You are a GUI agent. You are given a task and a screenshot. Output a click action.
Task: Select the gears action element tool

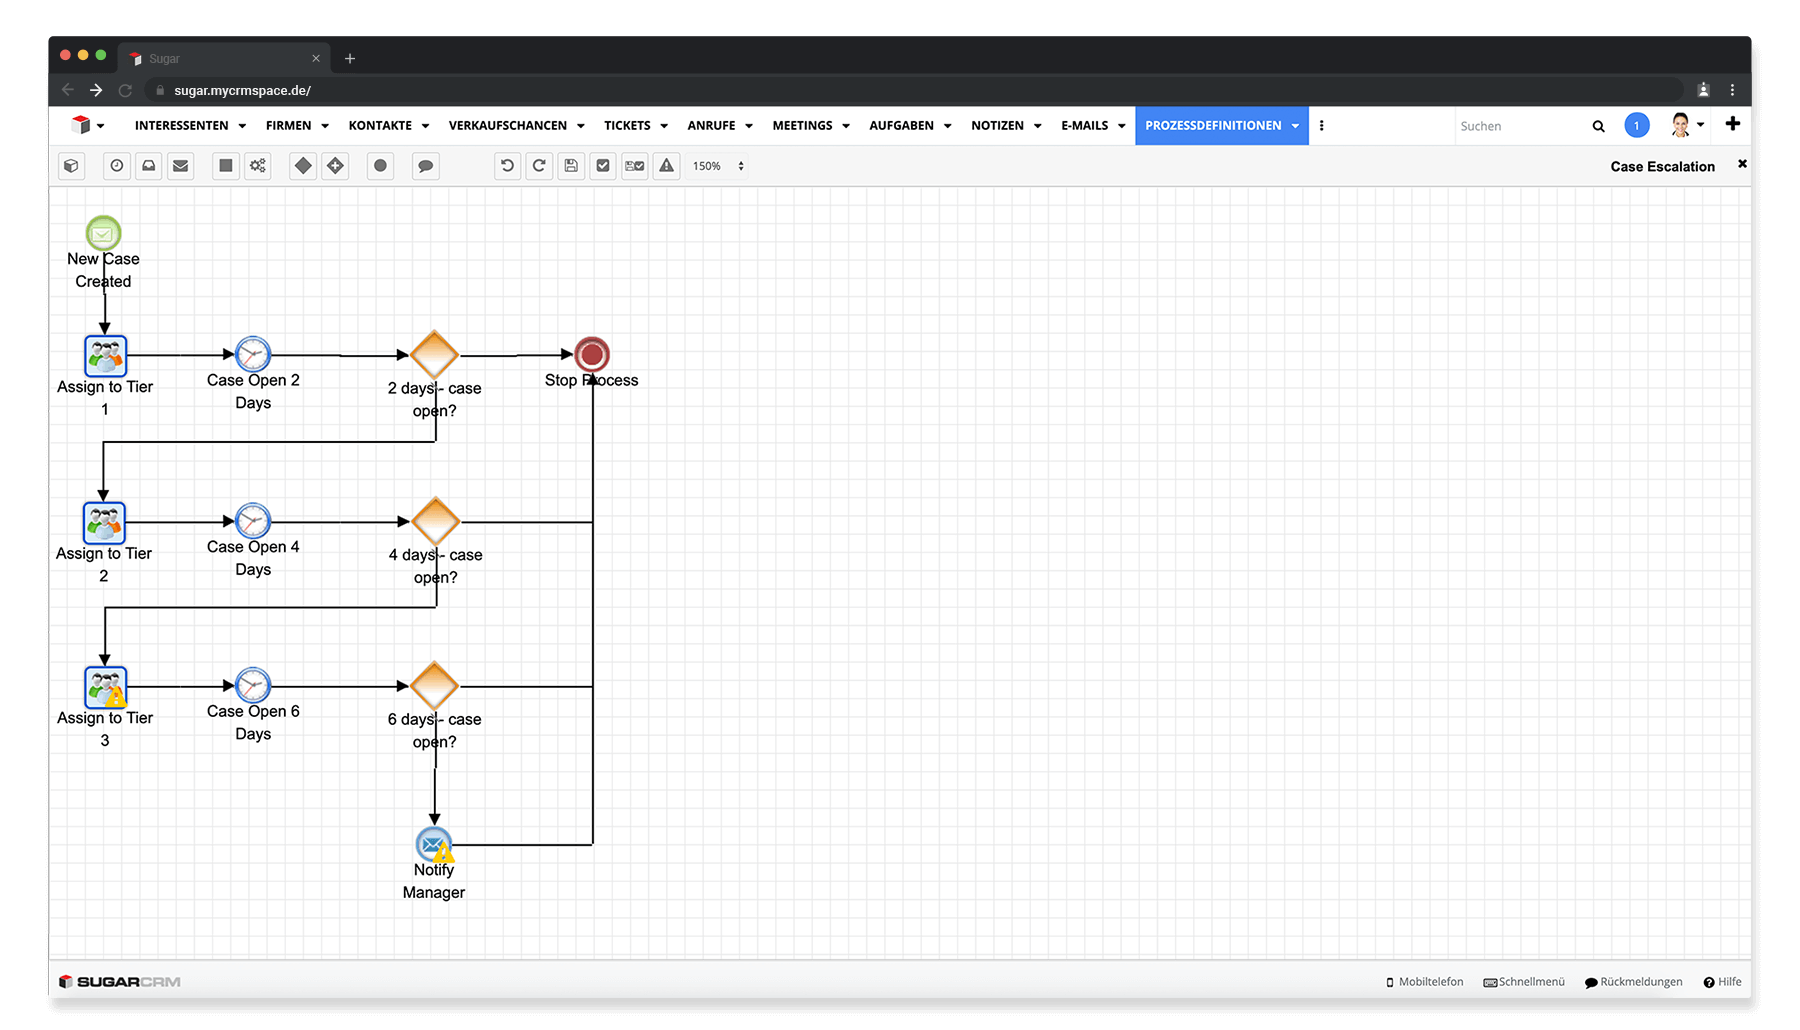point(258,166)
